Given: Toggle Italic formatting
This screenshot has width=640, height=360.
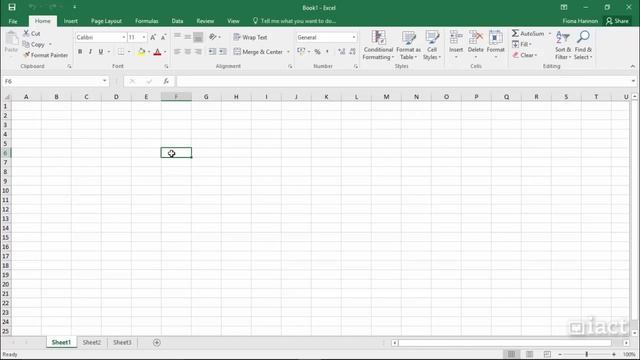Looking at the screenshot, I should (x=90, y=52).
